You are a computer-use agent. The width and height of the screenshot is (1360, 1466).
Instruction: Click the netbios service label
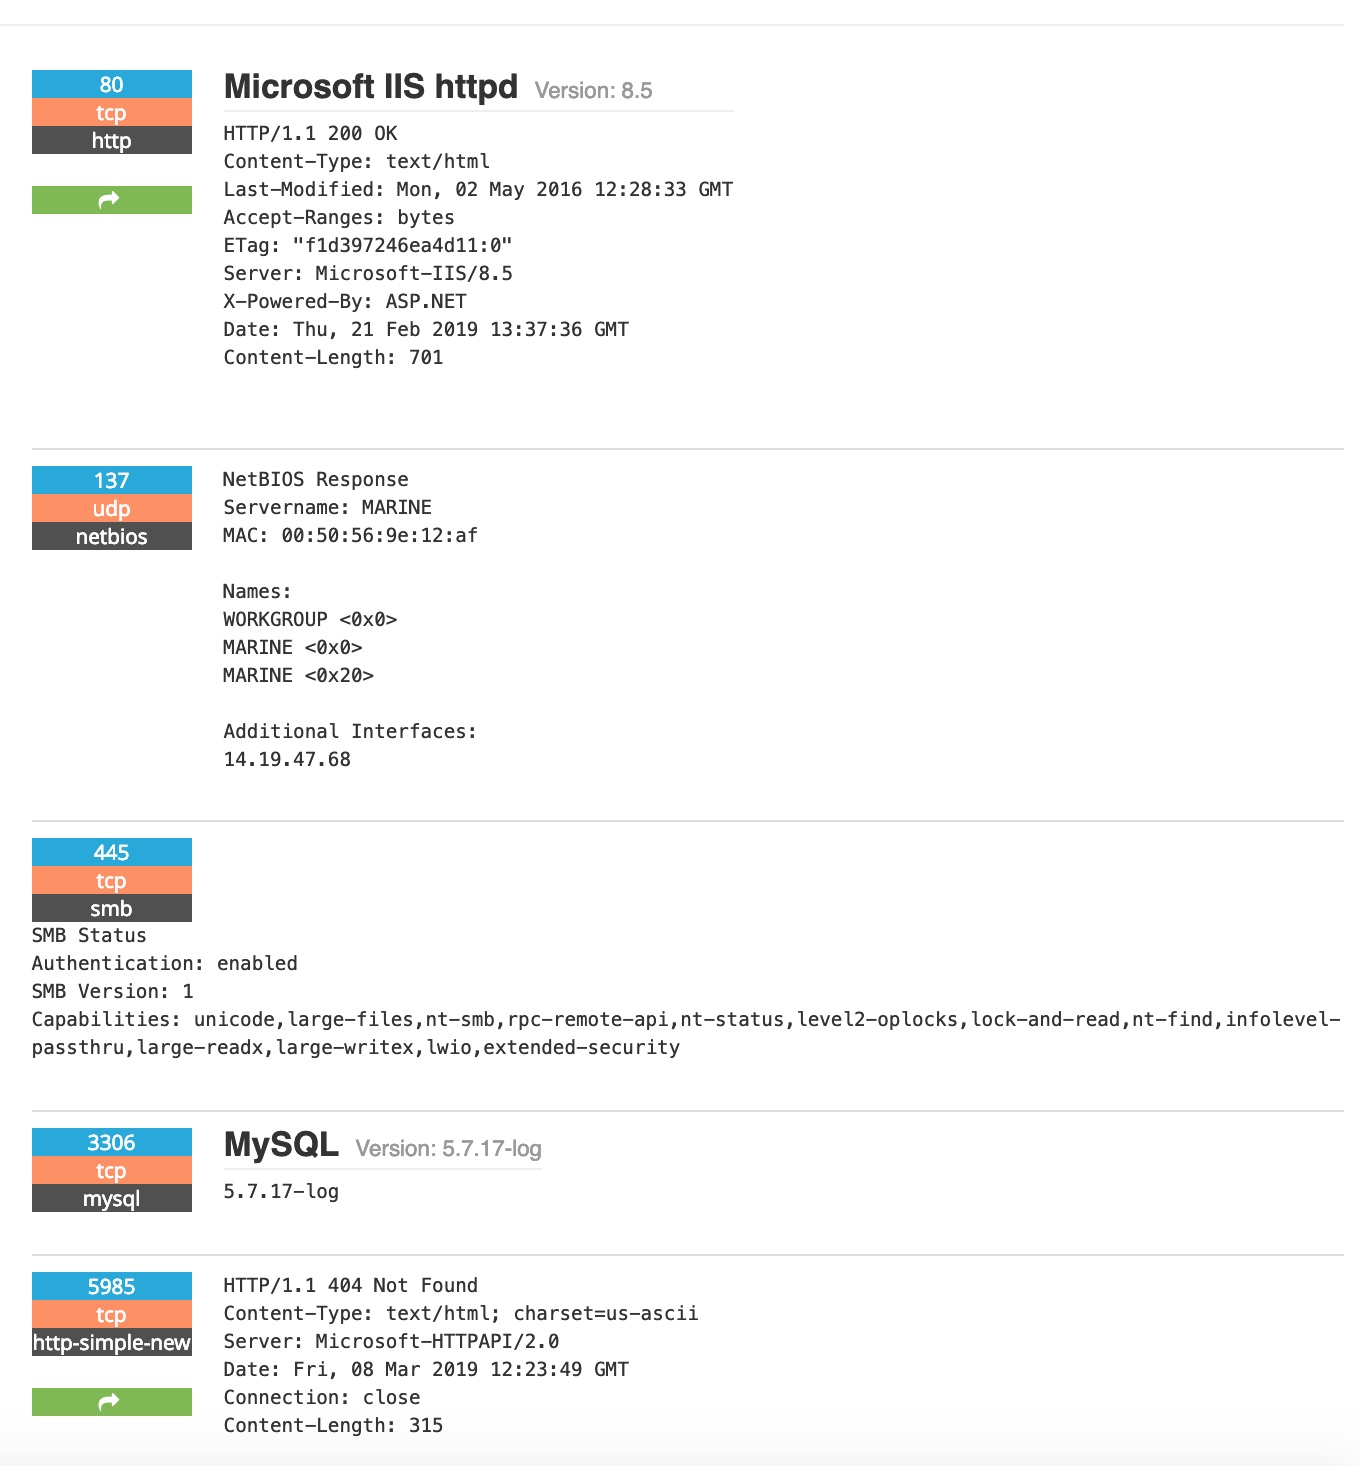(x=111, y=536)
